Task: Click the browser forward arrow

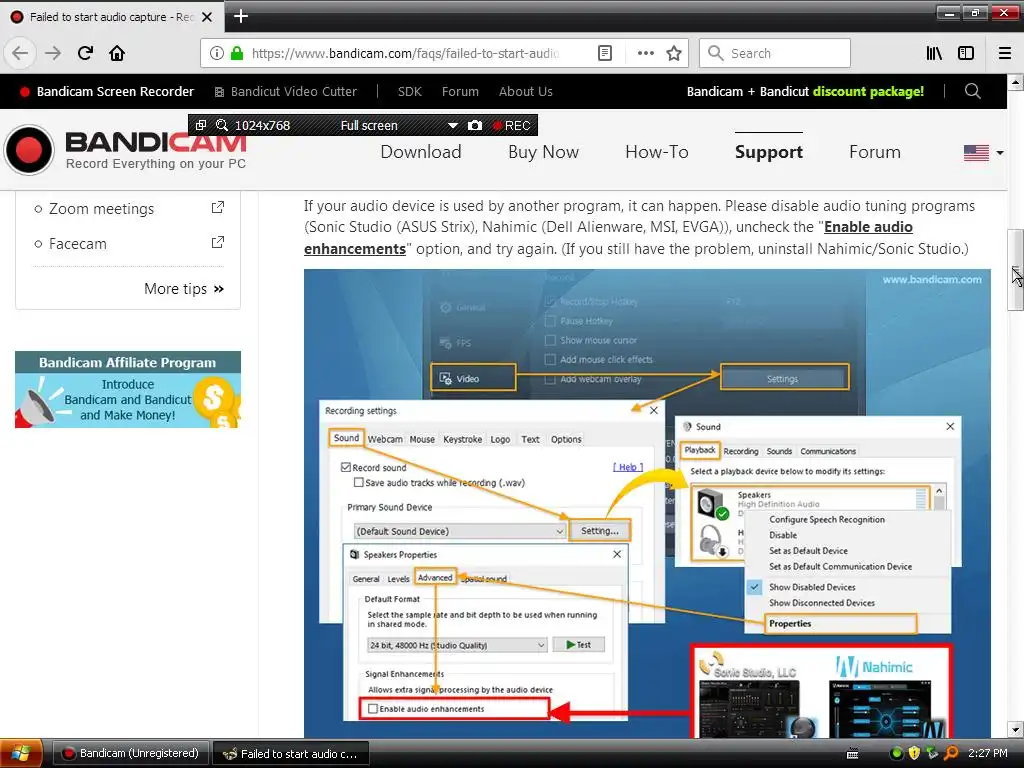Action: [x=53, y=53]
